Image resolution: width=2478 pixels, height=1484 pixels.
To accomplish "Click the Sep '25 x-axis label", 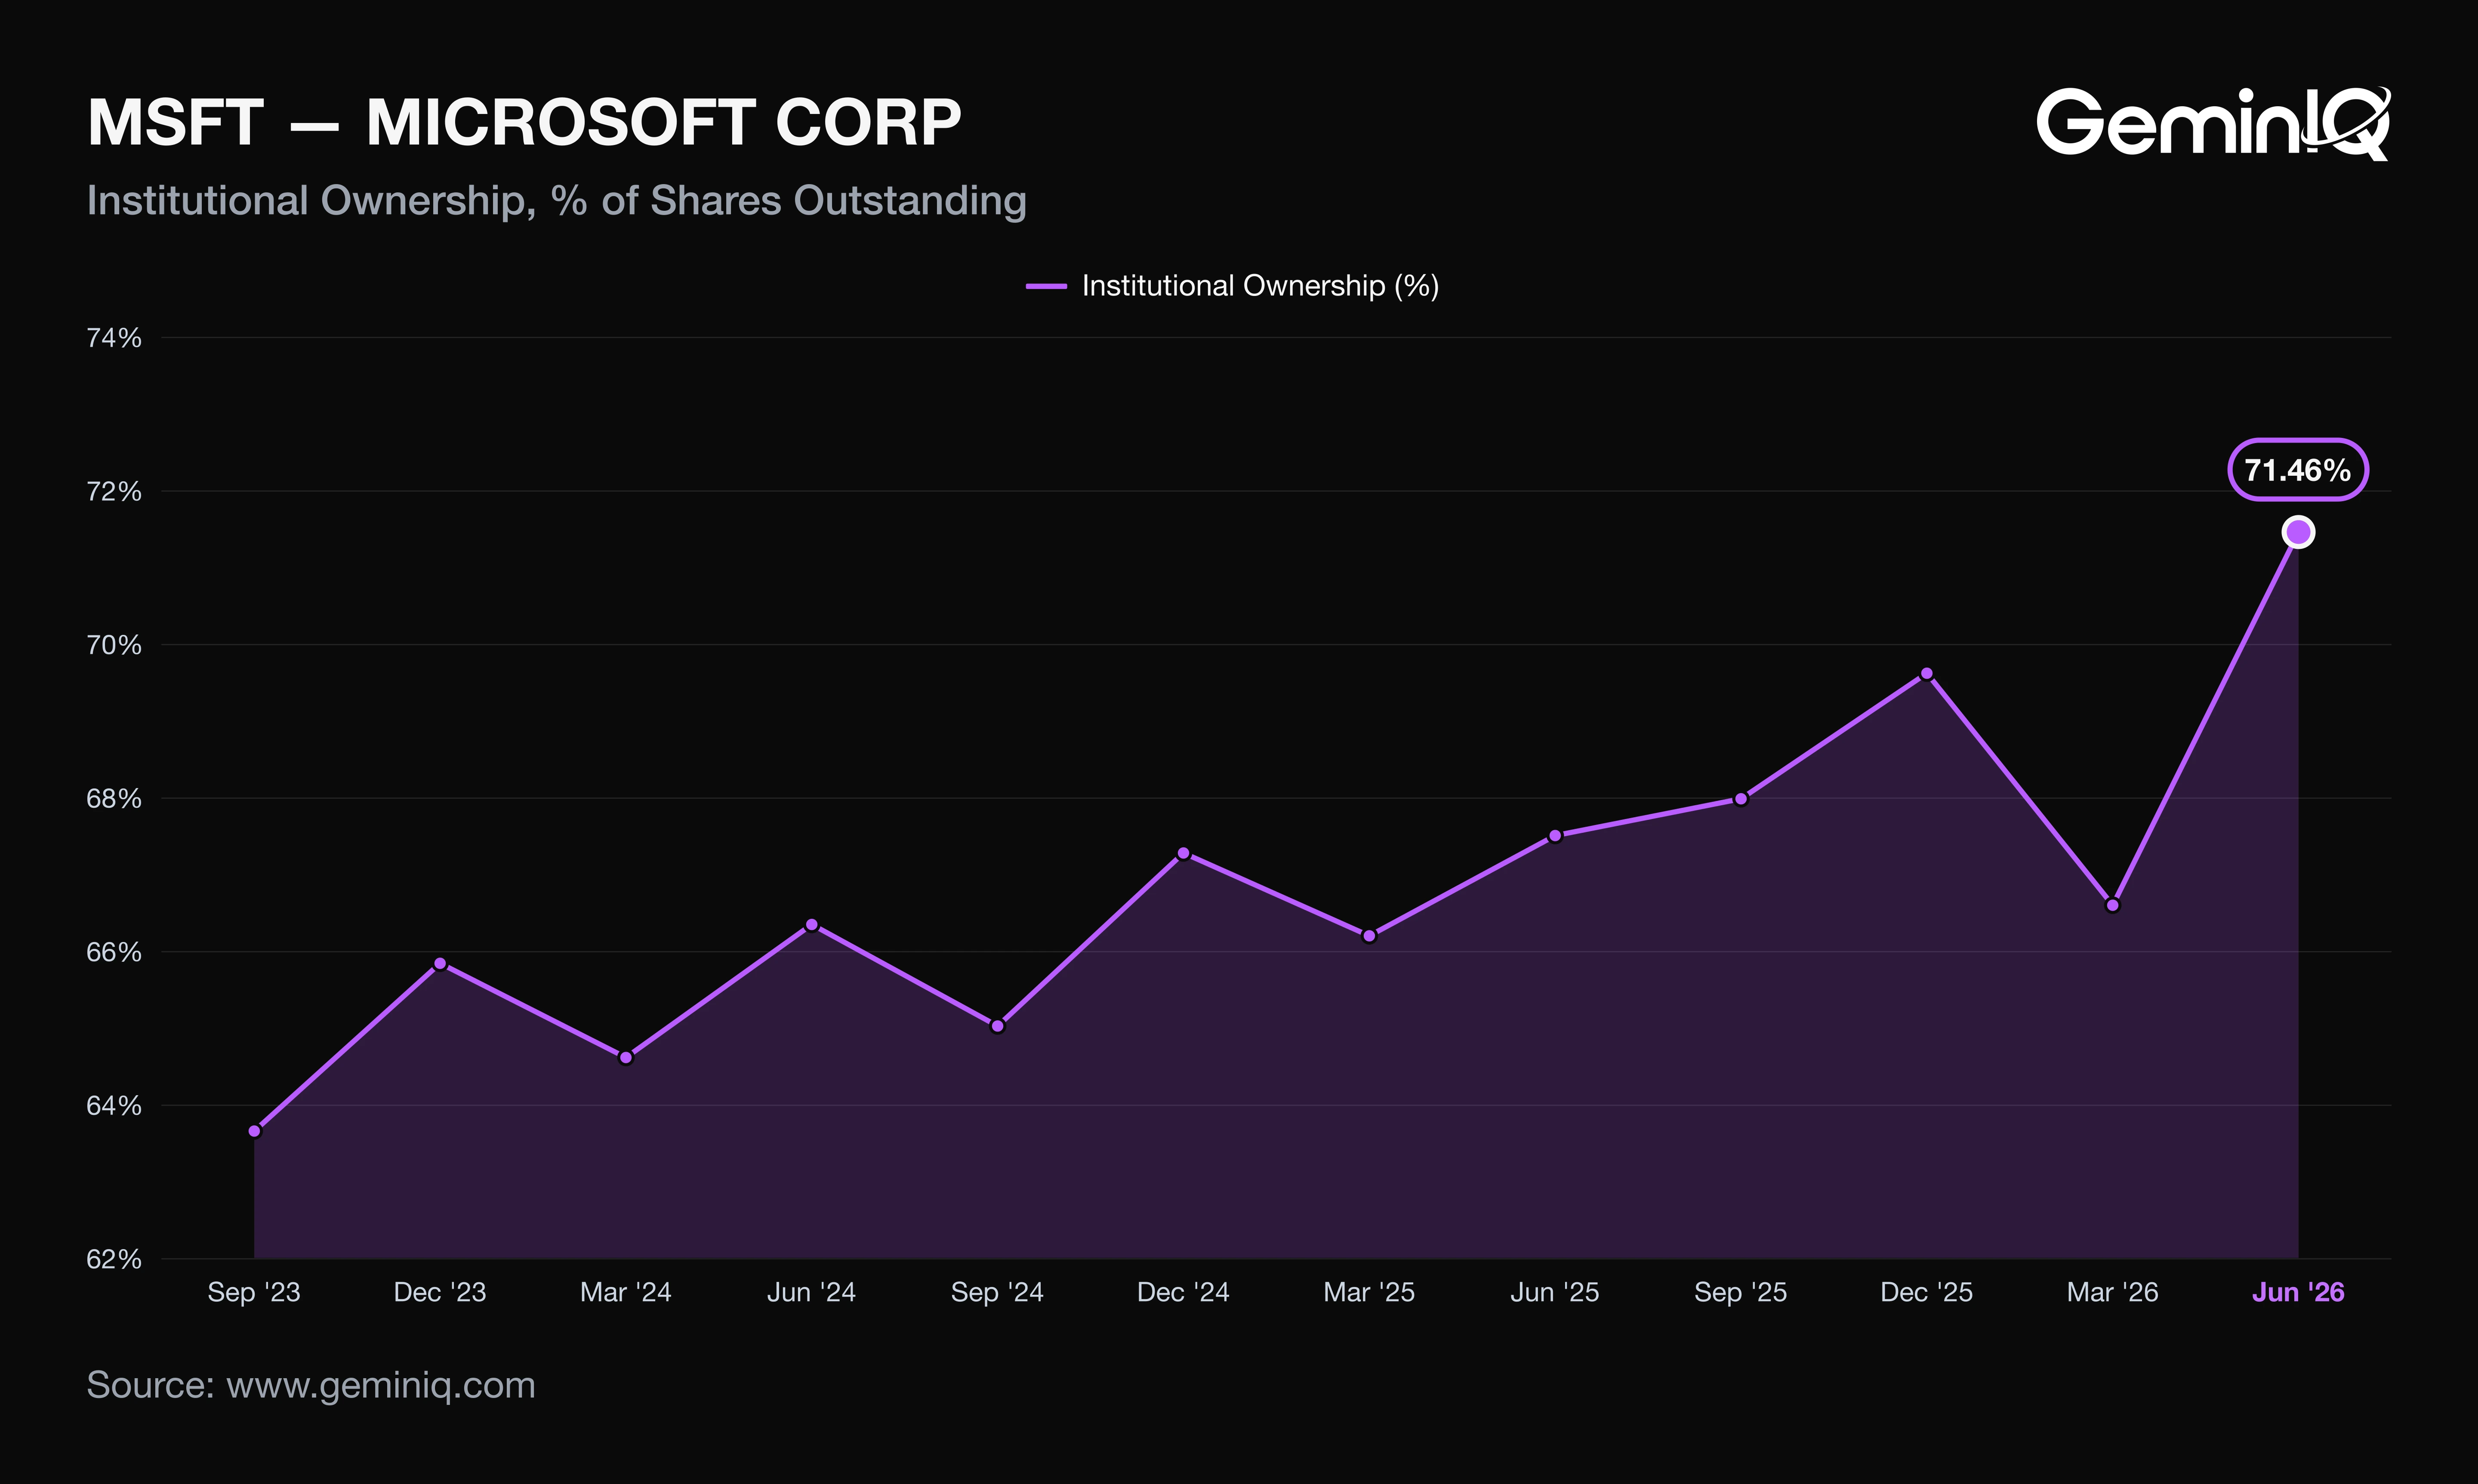I will [1741, 1293].
